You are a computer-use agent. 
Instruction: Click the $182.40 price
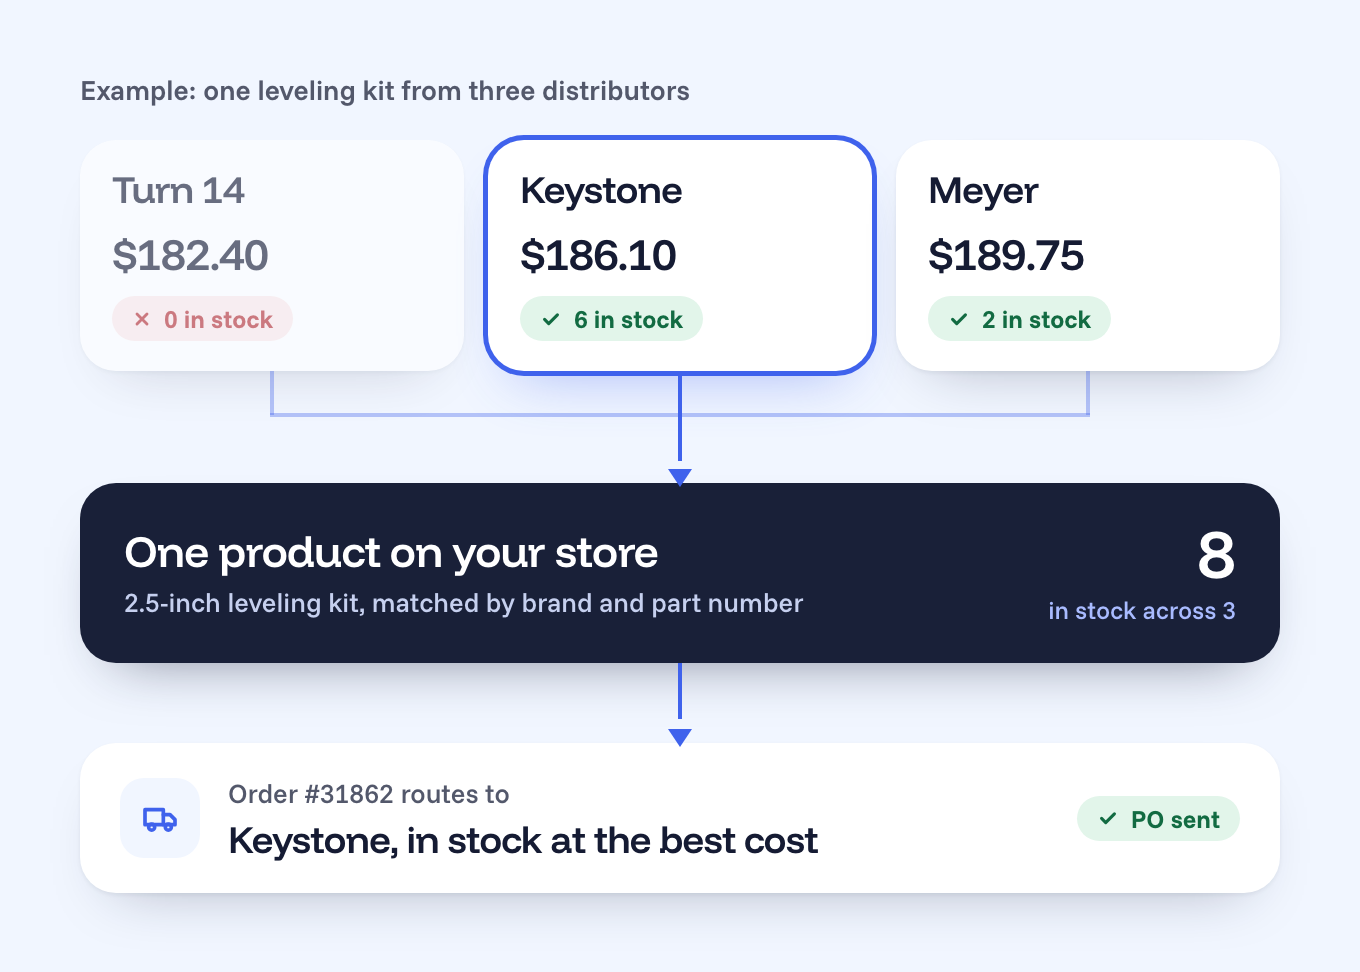(x=190, y=256)
